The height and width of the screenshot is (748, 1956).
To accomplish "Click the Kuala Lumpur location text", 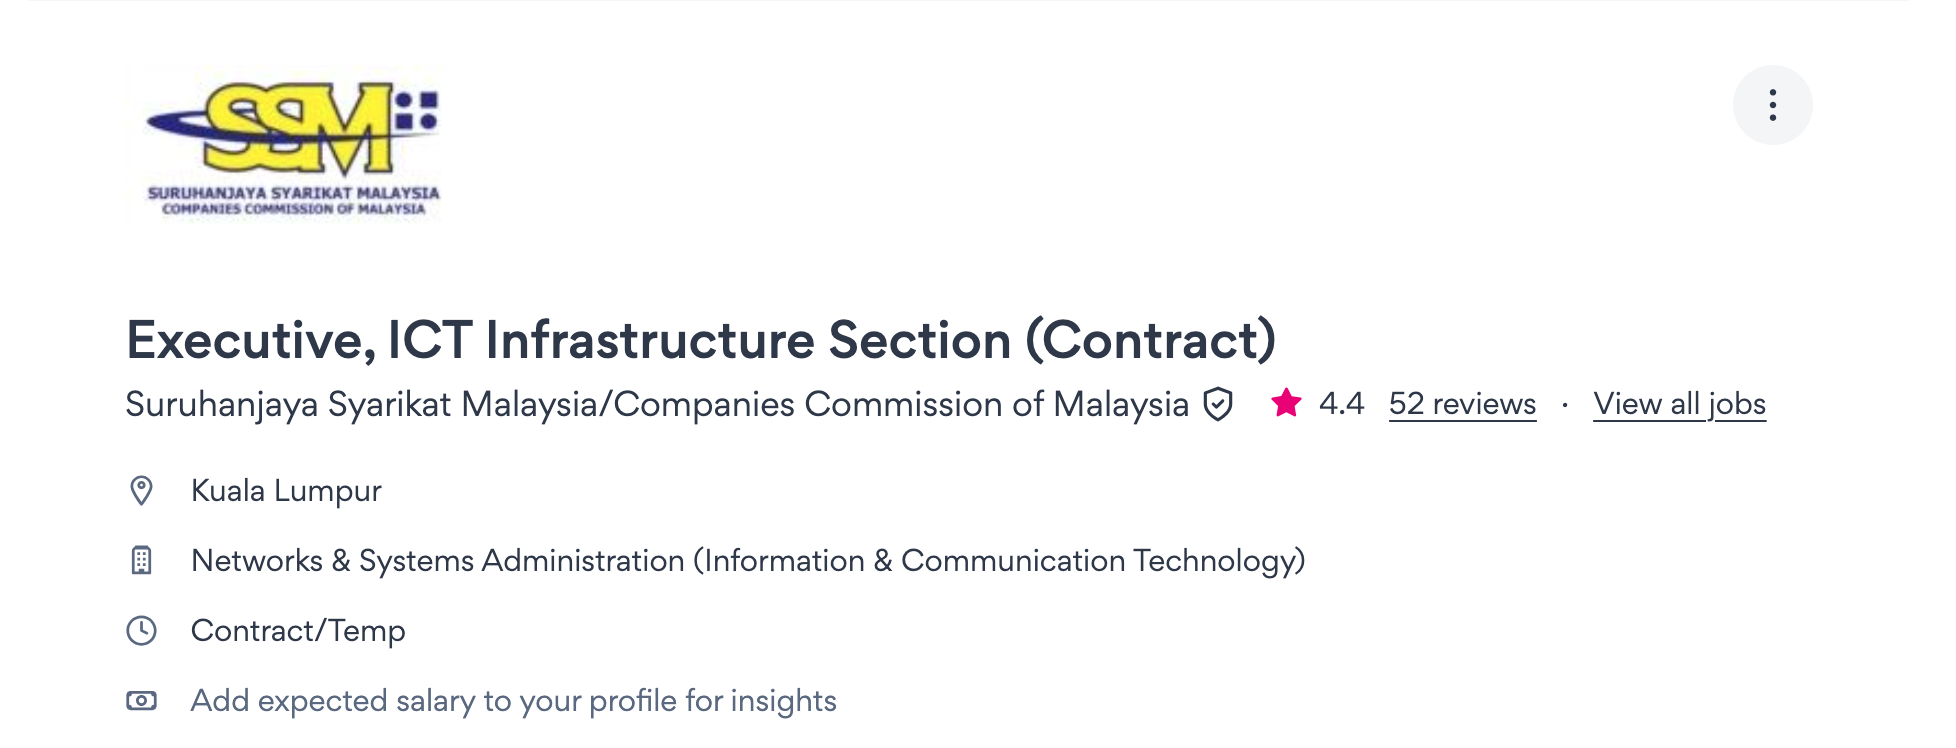I will tap(286, 491).
